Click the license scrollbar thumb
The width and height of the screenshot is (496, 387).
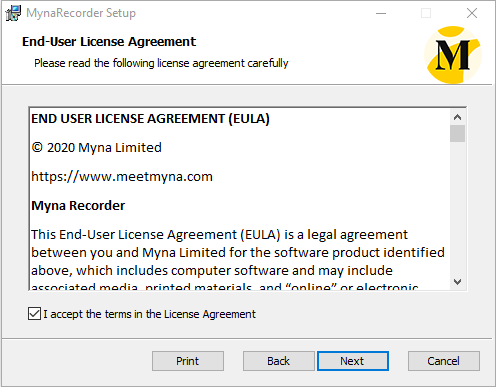point(457,134)
